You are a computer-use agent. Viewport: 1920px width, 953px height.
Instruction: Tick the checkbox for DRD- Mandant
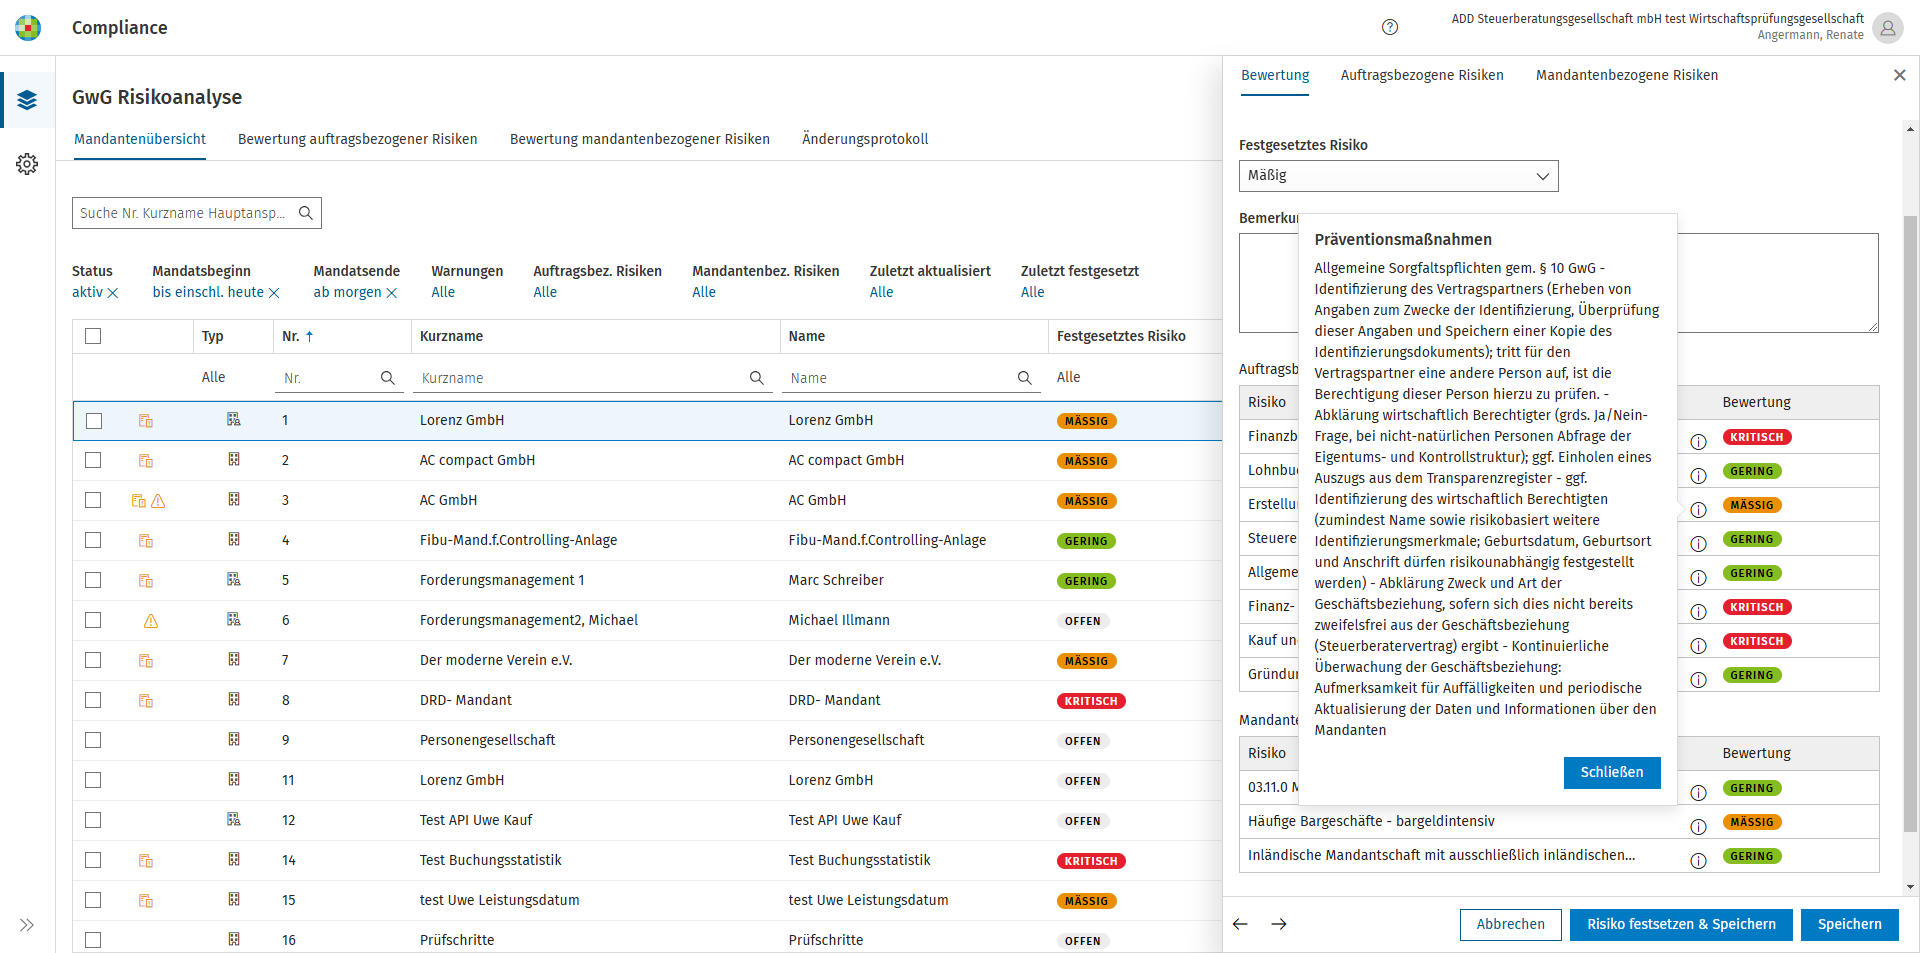click(x=93, y=700)
